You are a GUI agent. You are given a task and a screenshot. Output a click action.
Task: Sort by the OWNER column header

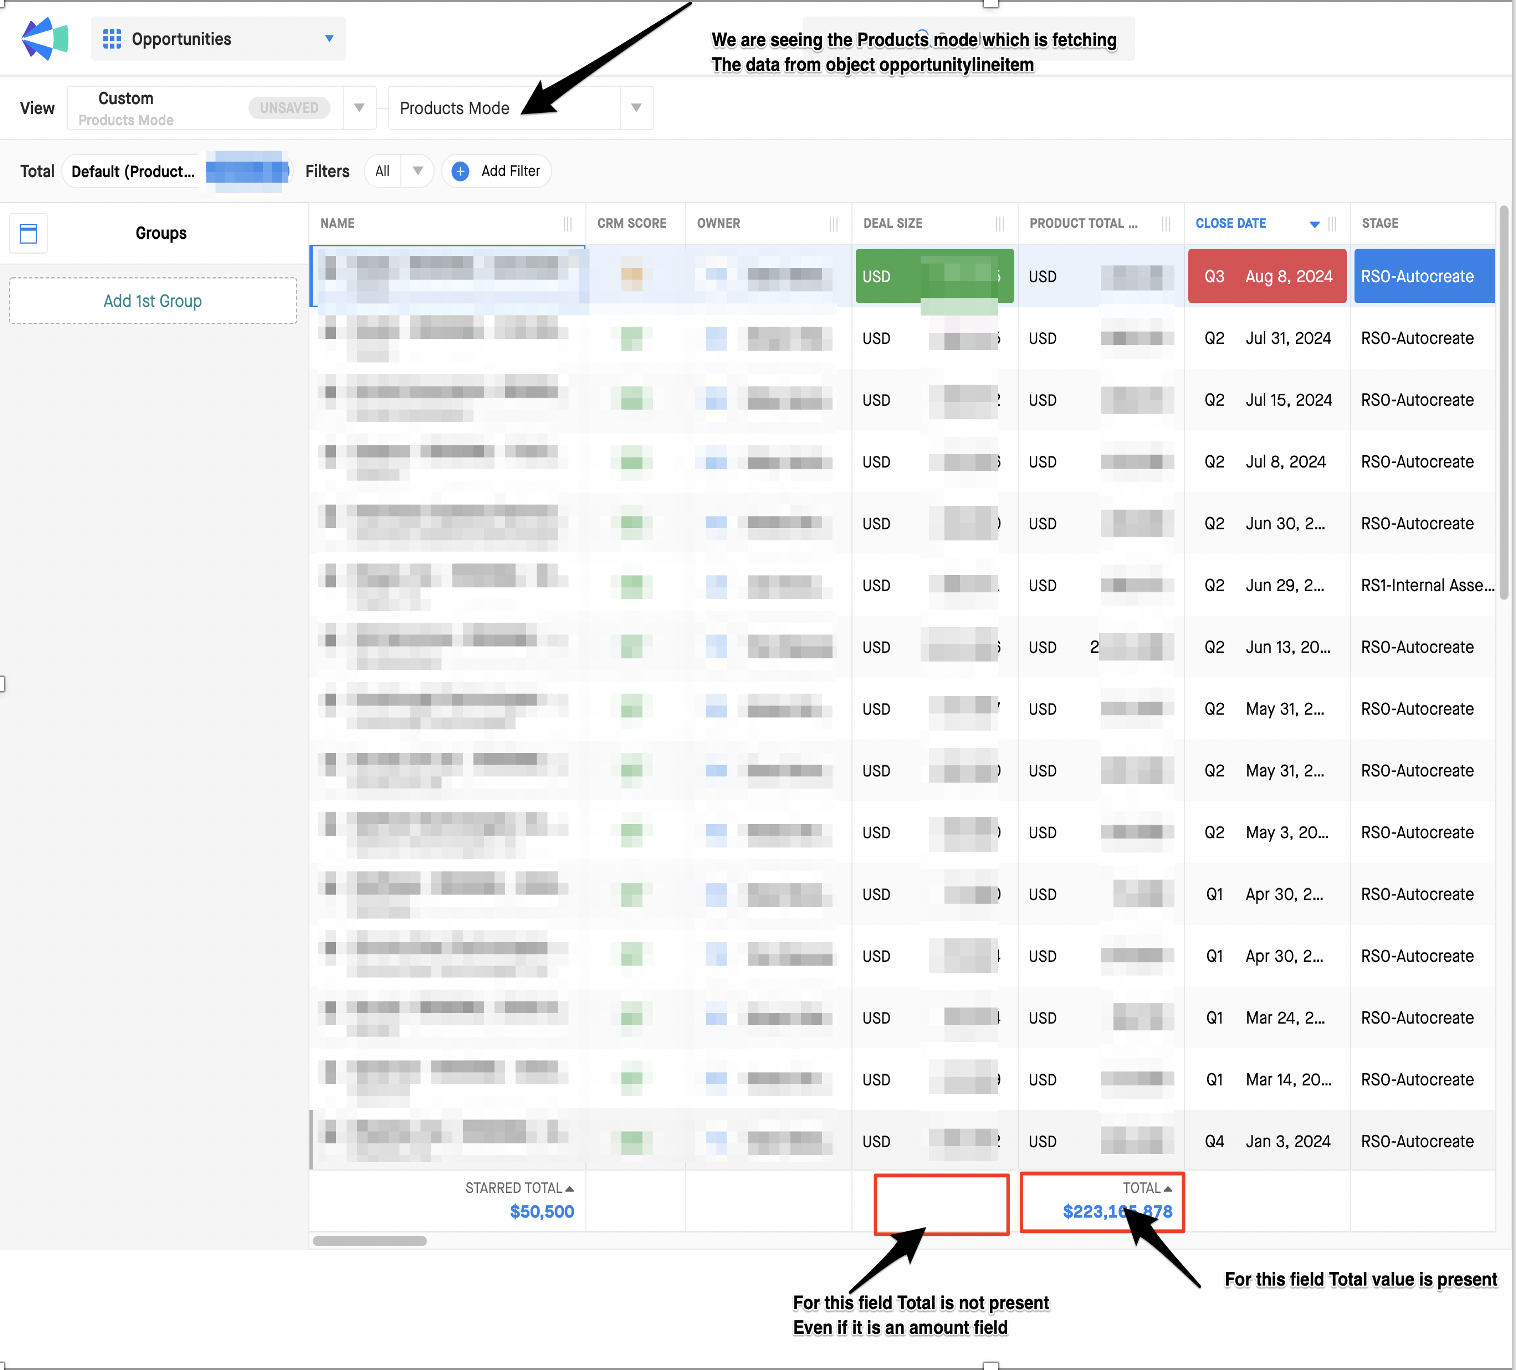click(719, 223)
